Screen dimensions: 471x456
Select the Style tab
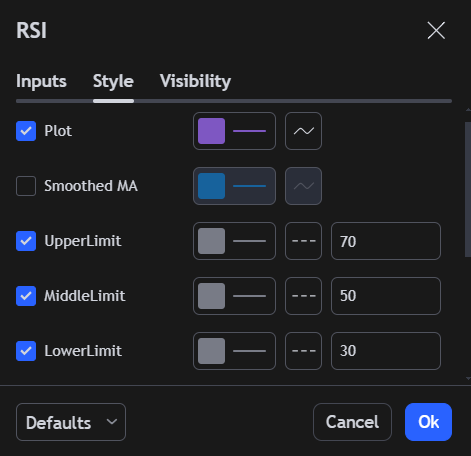coord(113,81)
